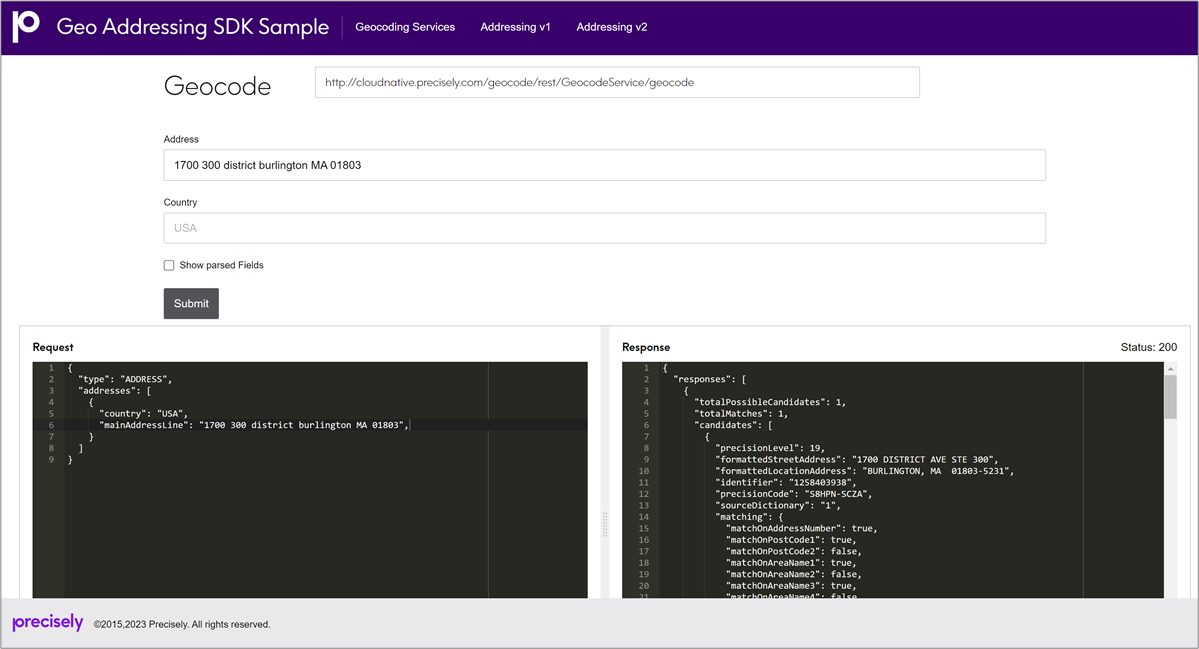The width and height of the screenshot is (1199, 649).
Task: Click the "addresses": [ line in Request
Action: pos(115,391)
